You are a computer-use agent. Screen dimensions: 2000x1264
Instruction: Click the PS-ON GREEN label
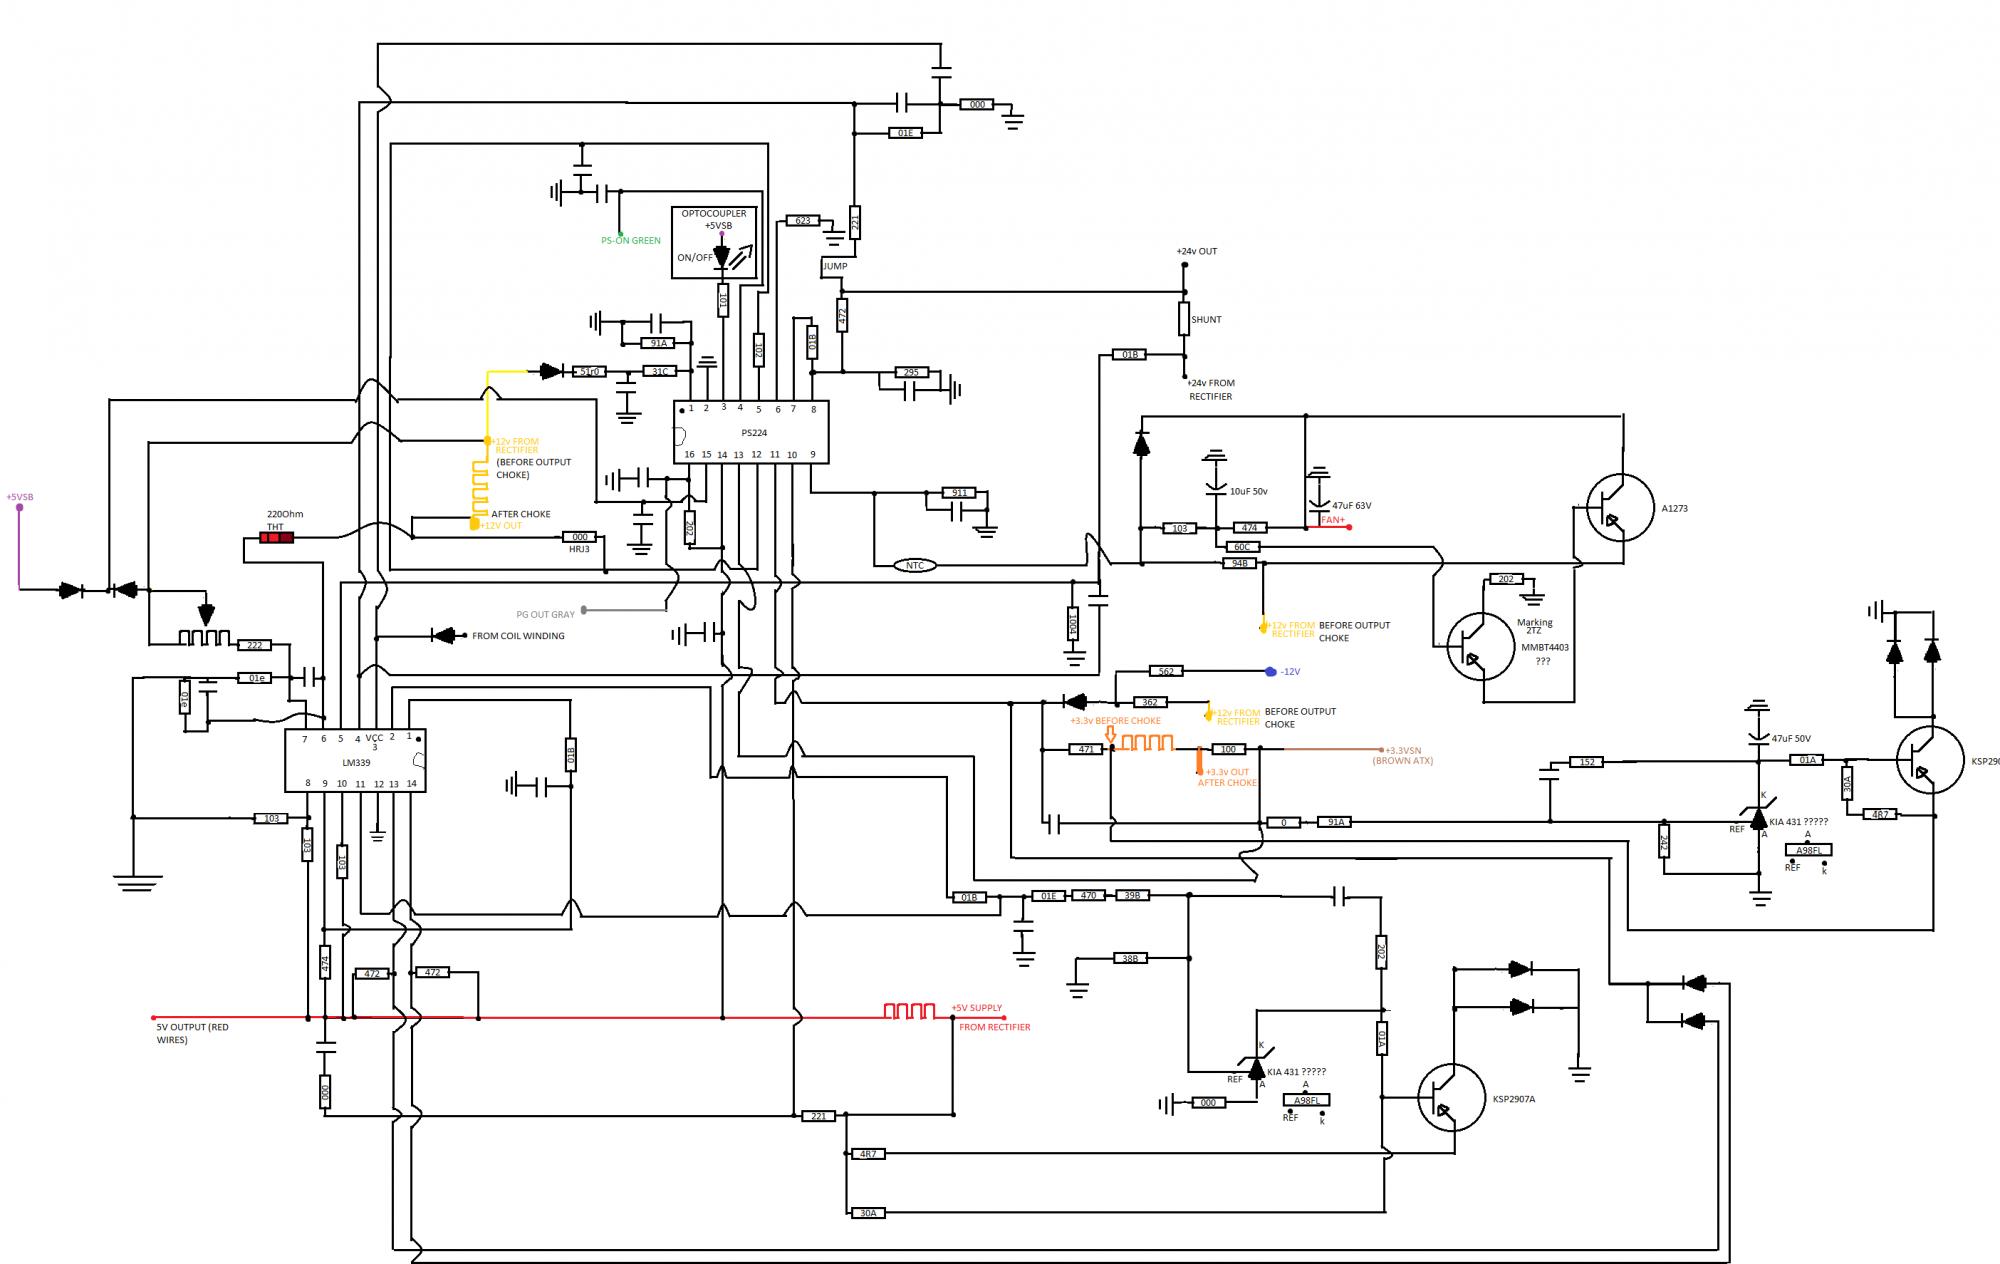pos(630,241)
